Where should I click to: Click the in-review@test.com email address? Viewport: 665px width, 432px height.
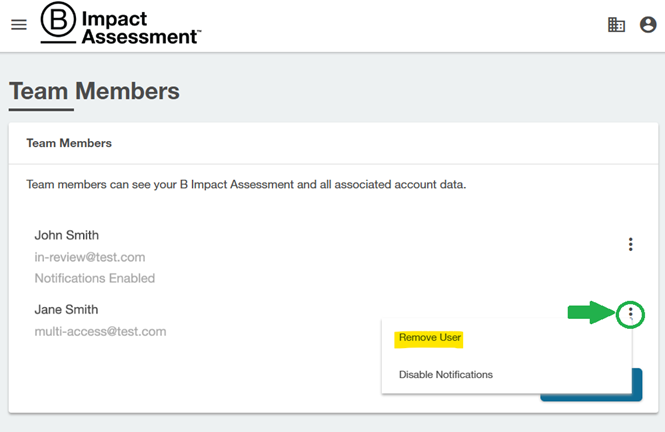coord(90,257)
